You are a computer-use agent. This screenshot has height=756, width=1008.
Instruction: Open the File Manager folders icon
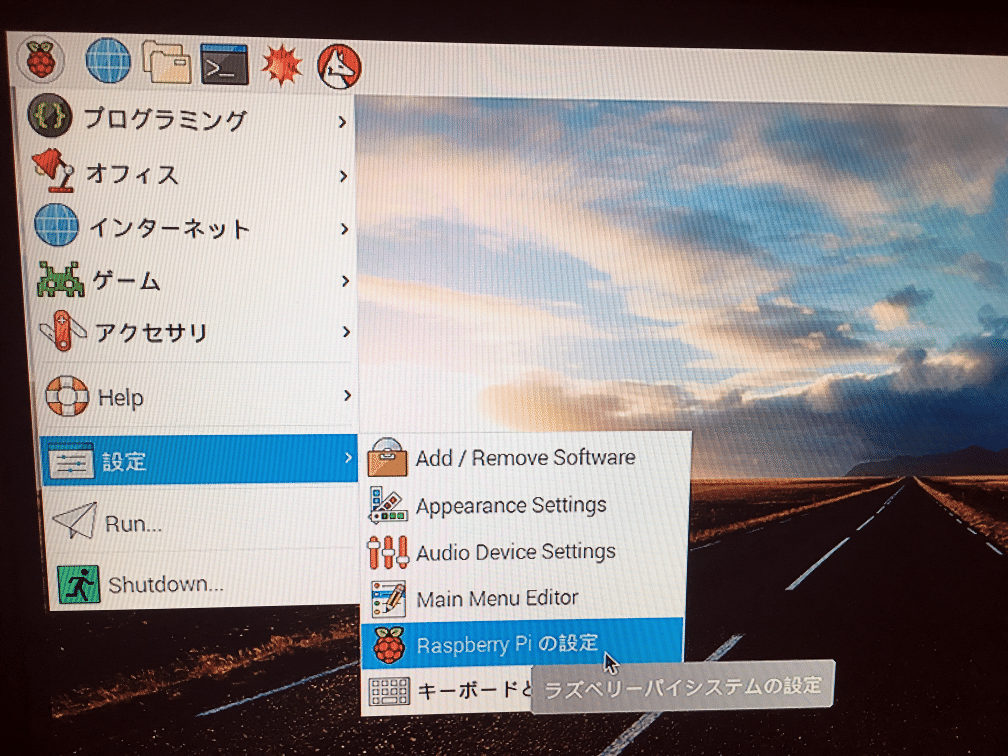(167, 62)
